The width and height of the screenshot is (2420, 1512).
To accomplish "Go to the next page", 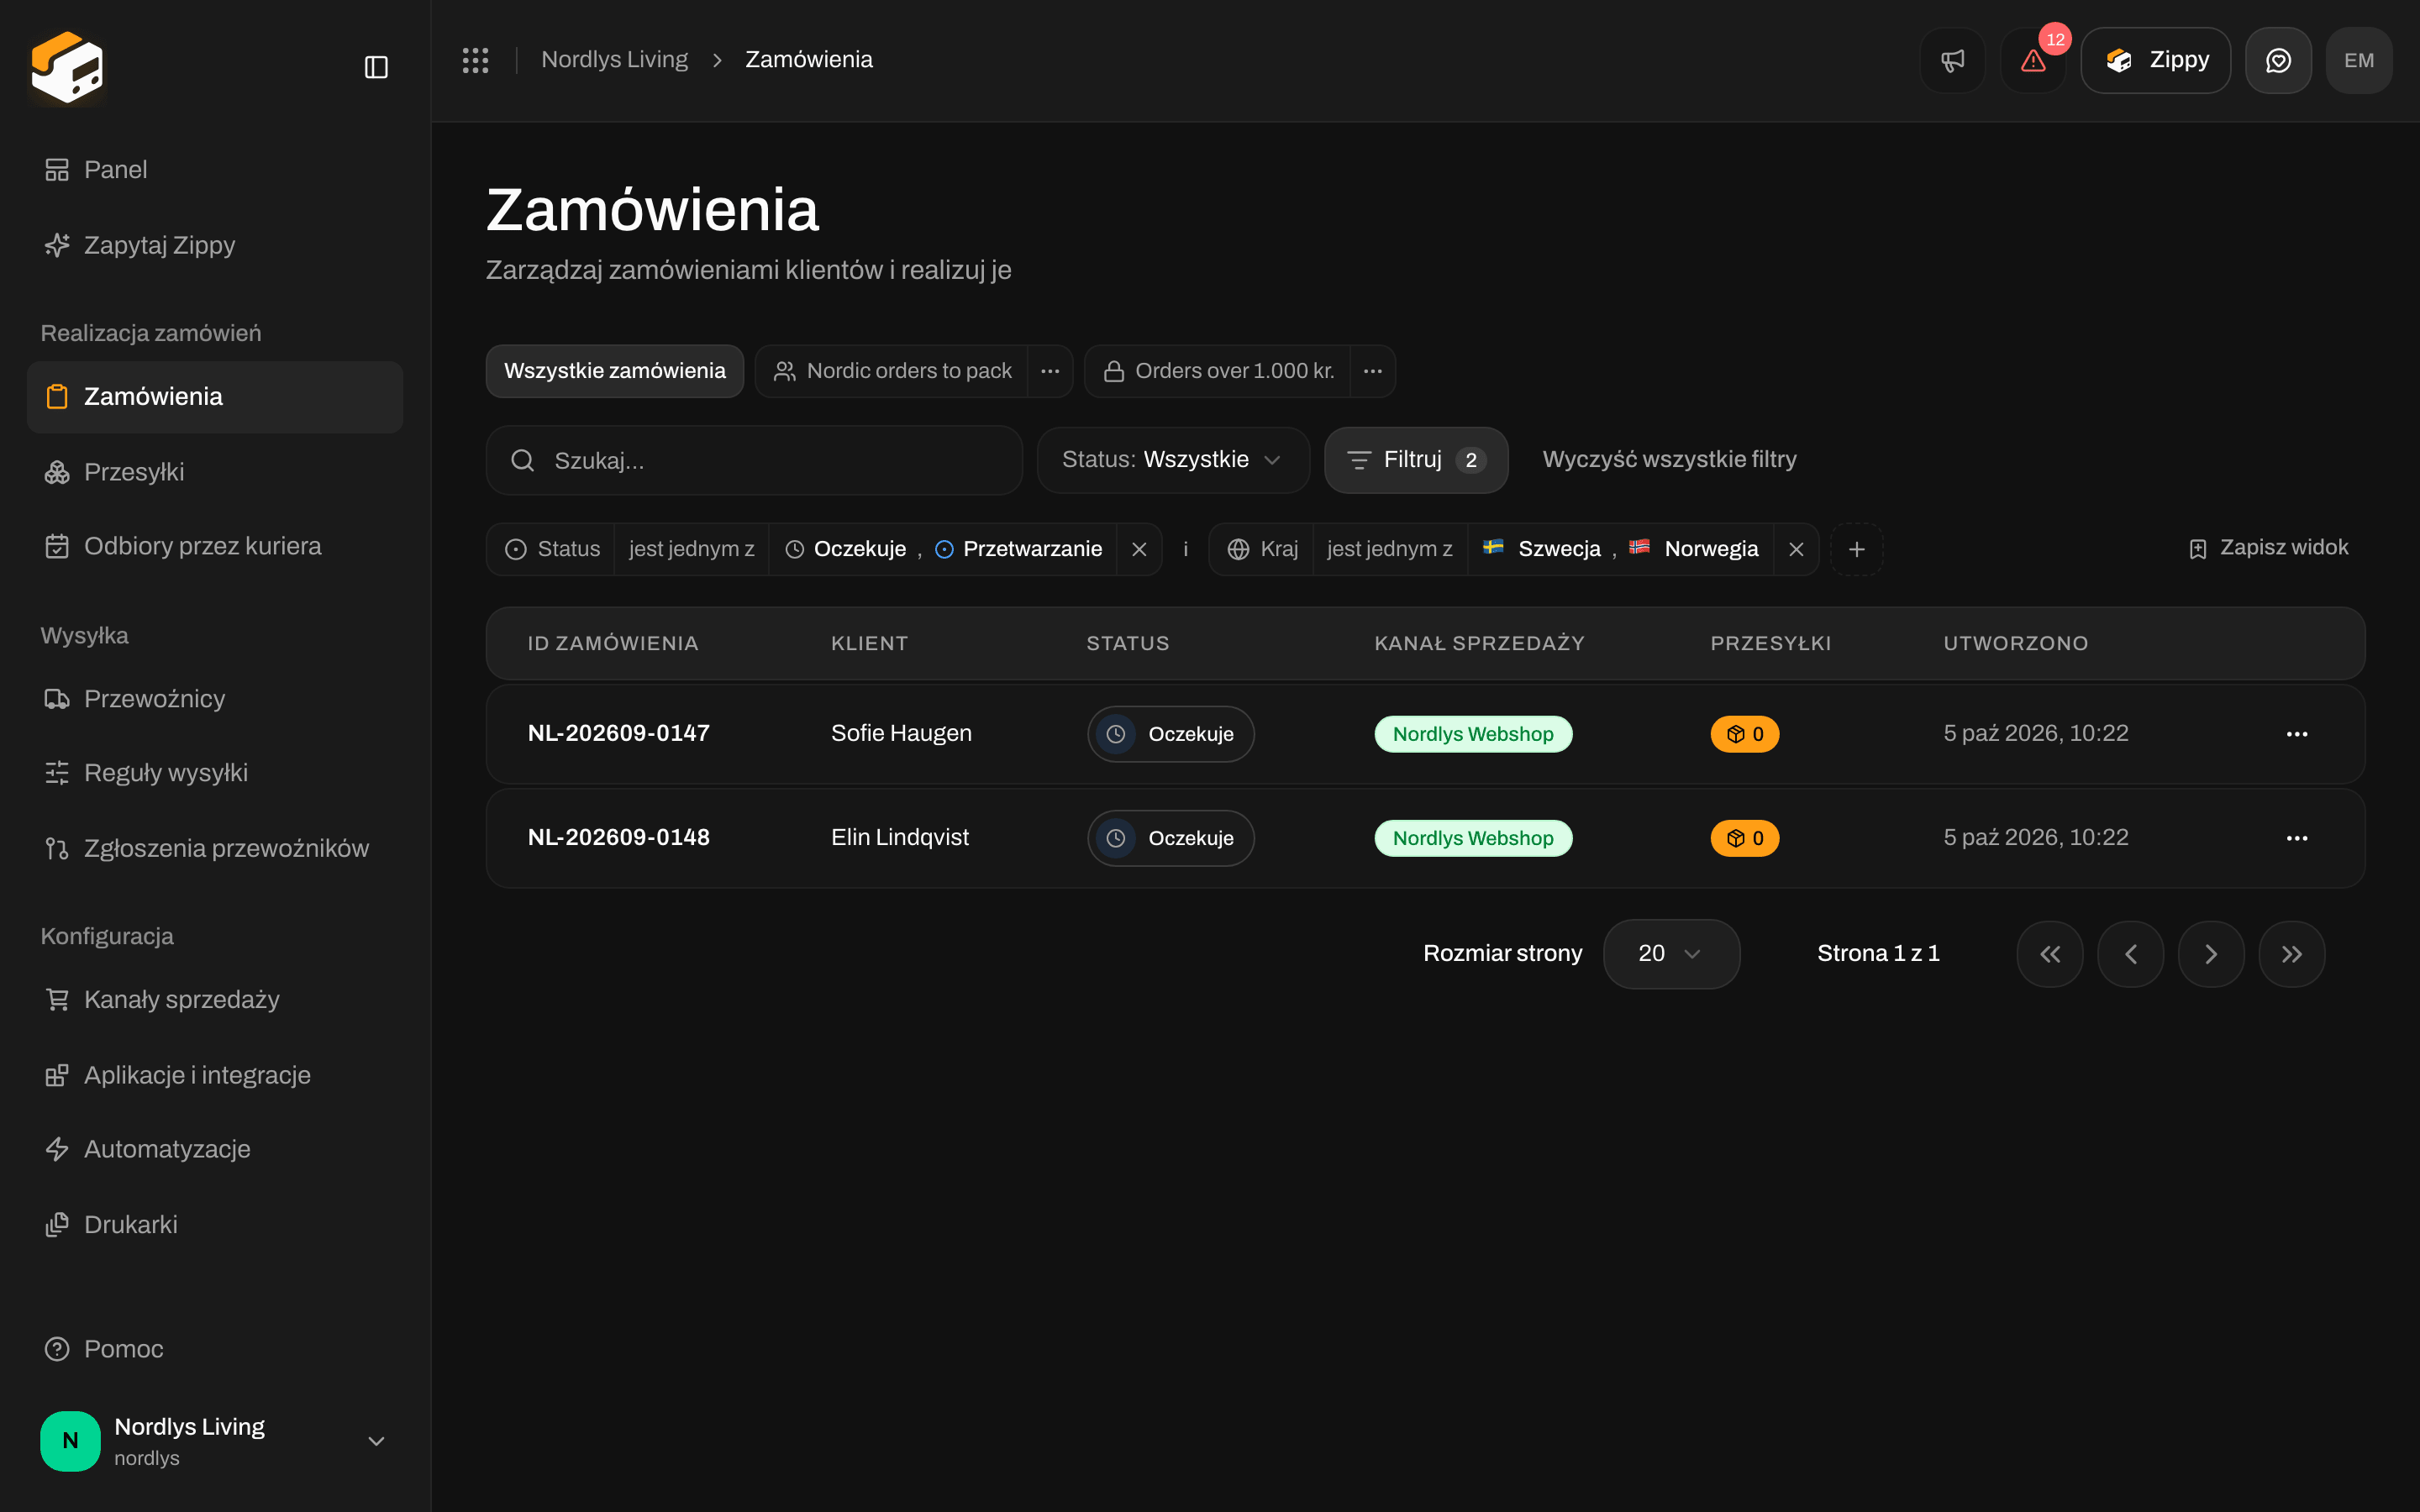I will pyautogui.click(x=2211, y=954).
